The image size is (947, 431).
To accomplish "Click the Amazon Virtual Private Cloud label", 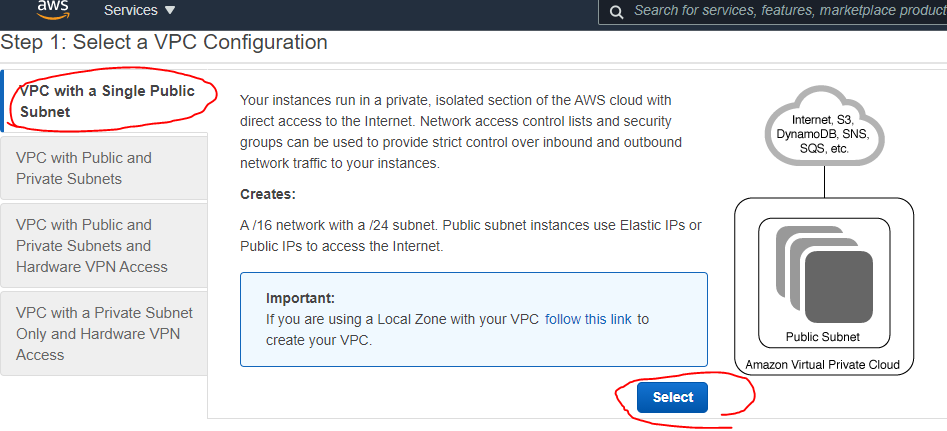I will coord(822,364).
